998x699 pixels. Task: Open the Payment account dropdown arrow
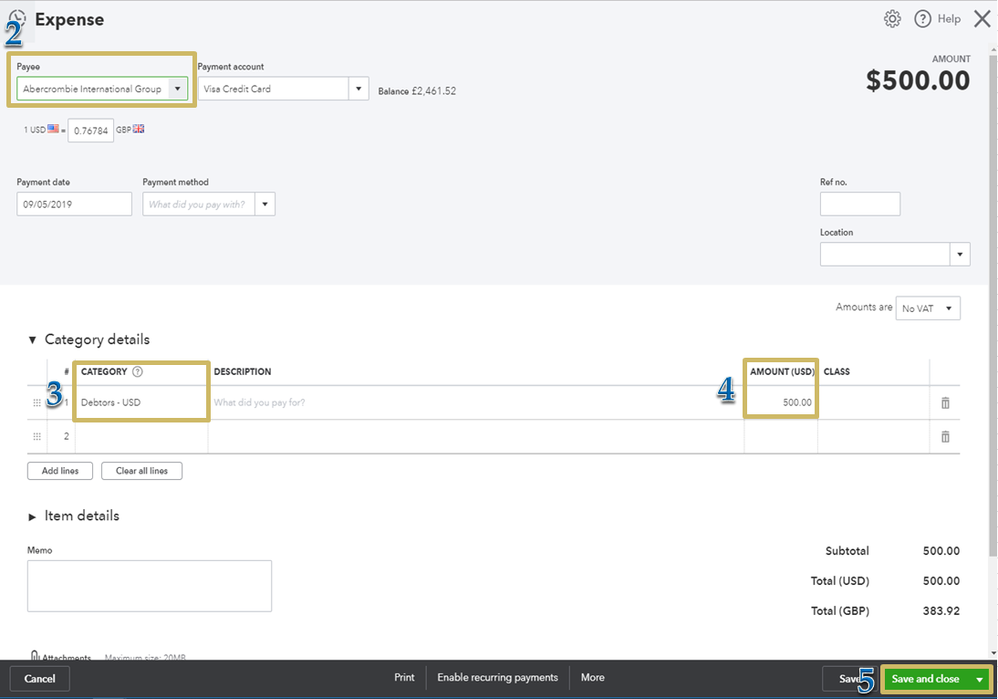coord(358,89)
